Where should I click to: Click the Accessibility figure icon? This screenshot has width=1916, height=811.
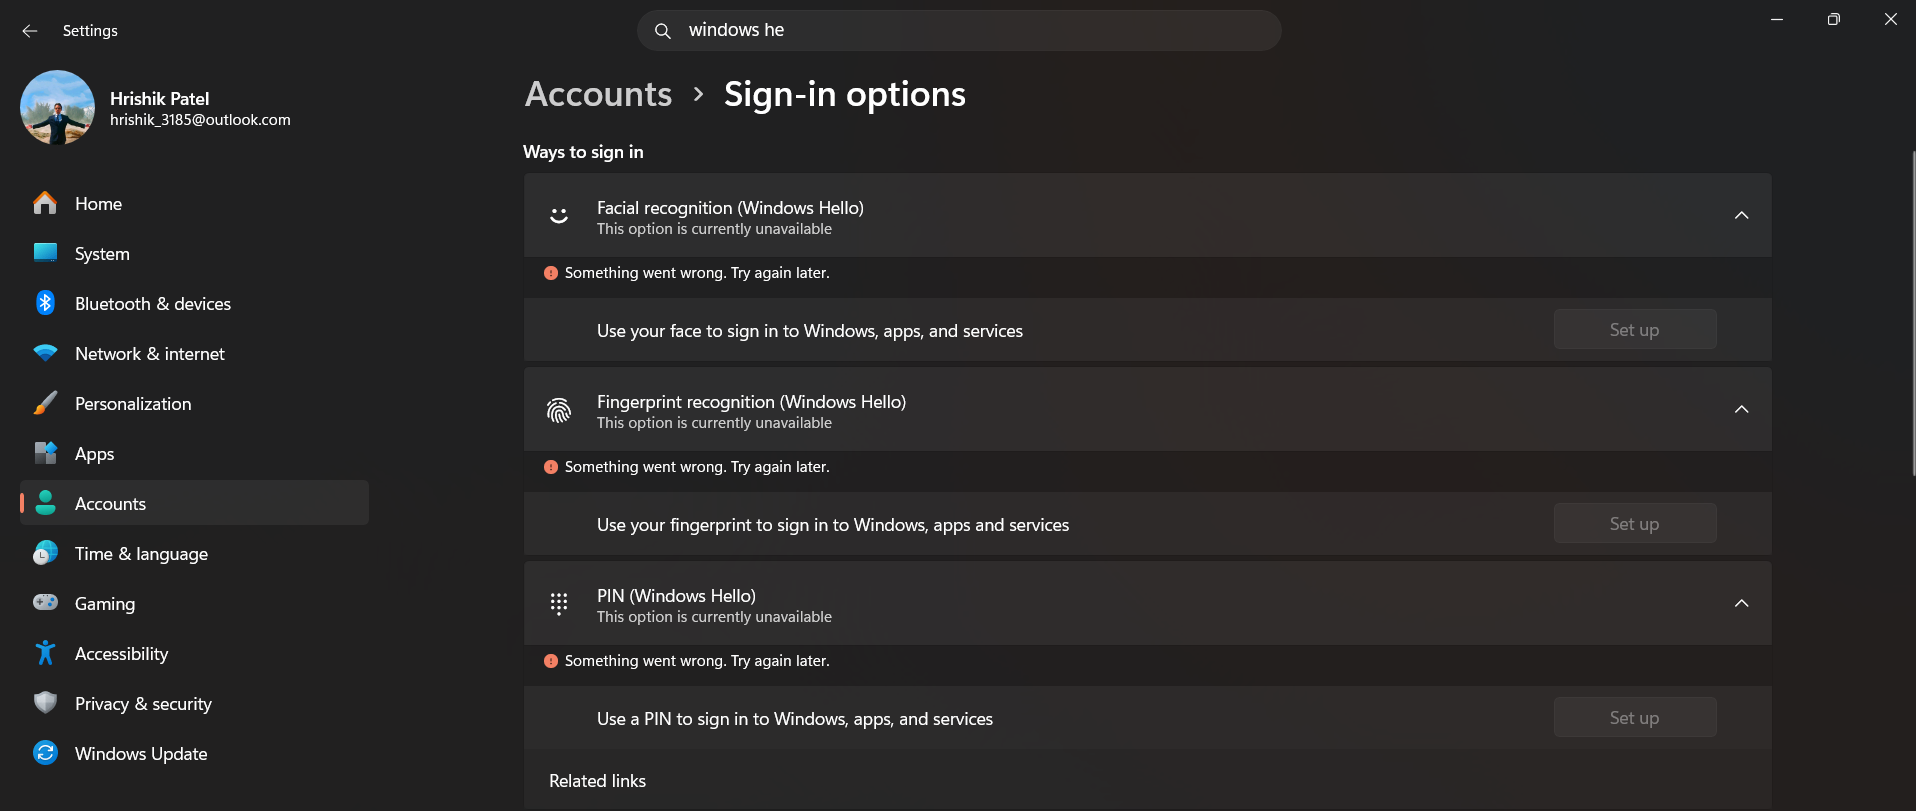pos(45,653)
